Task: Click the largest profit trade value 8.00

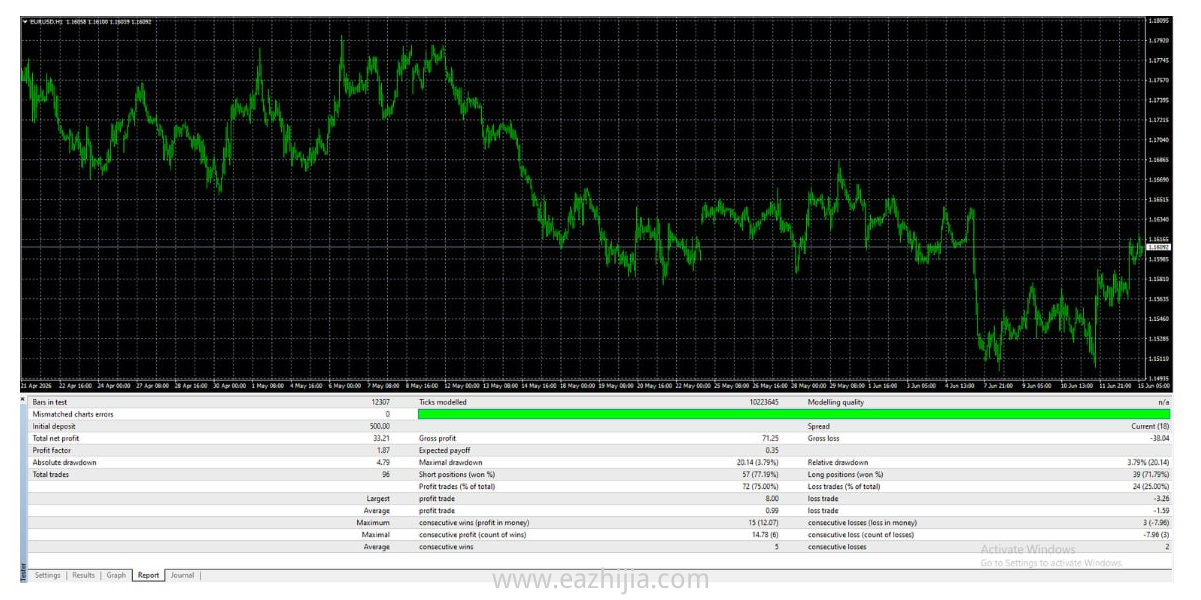Action: point(772,498)
